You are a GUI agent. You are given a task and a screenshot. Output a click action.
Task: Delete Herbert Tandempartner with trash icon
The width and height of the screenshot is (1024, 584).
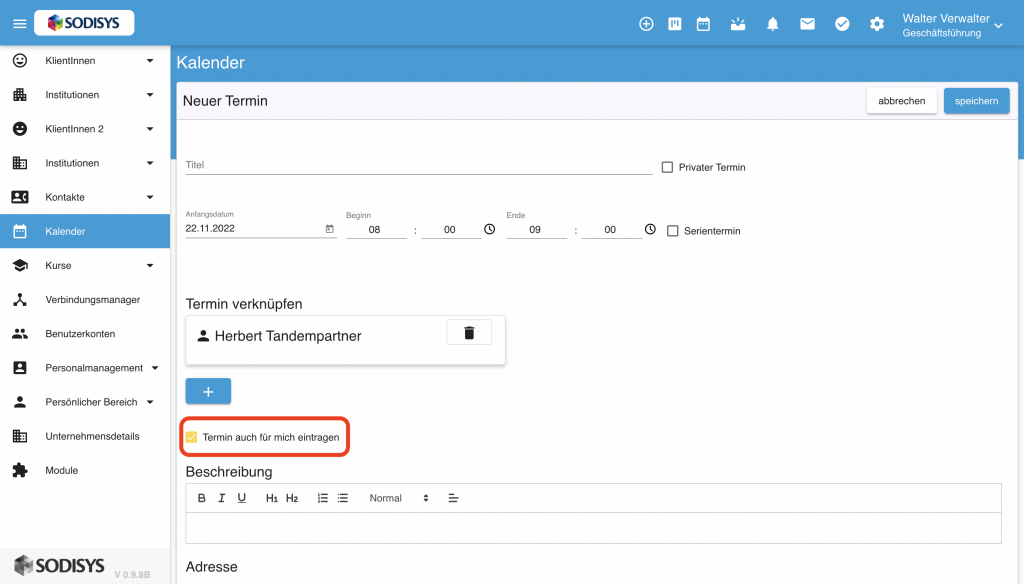(469, 333)
